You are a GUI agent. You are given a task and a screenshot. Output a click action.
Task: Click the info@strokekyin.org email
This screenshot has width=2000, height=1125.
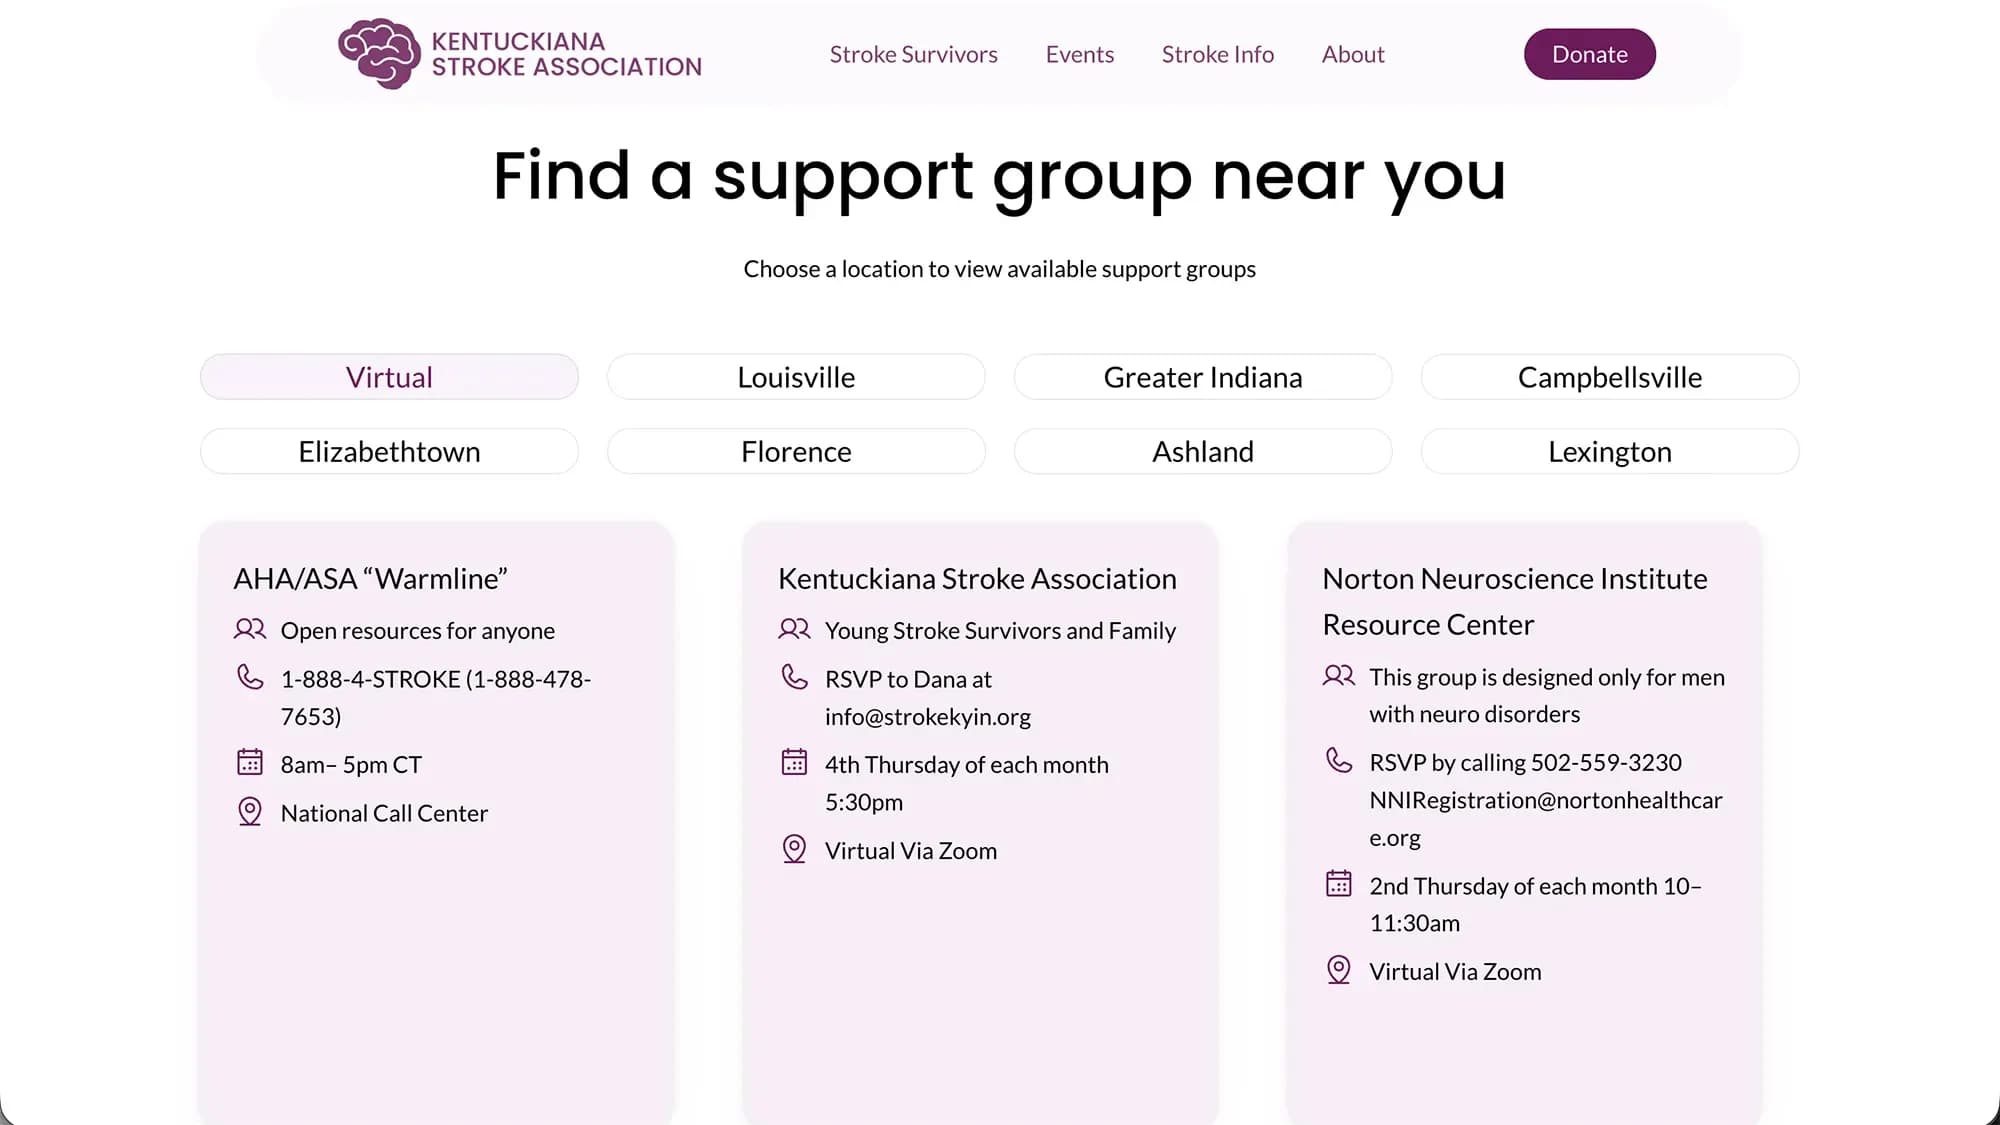tap(928, 716)
